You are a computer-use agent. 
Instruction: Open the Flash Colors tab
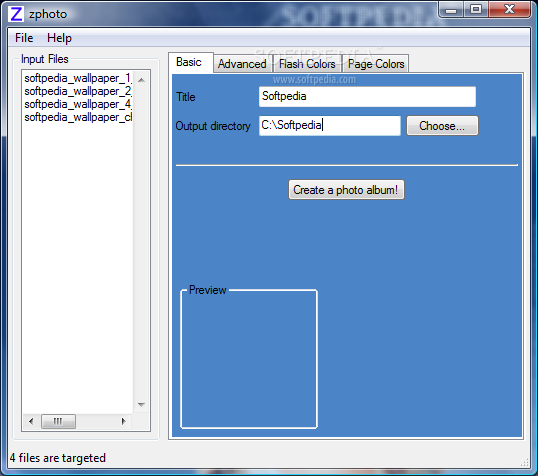[307, 64]
